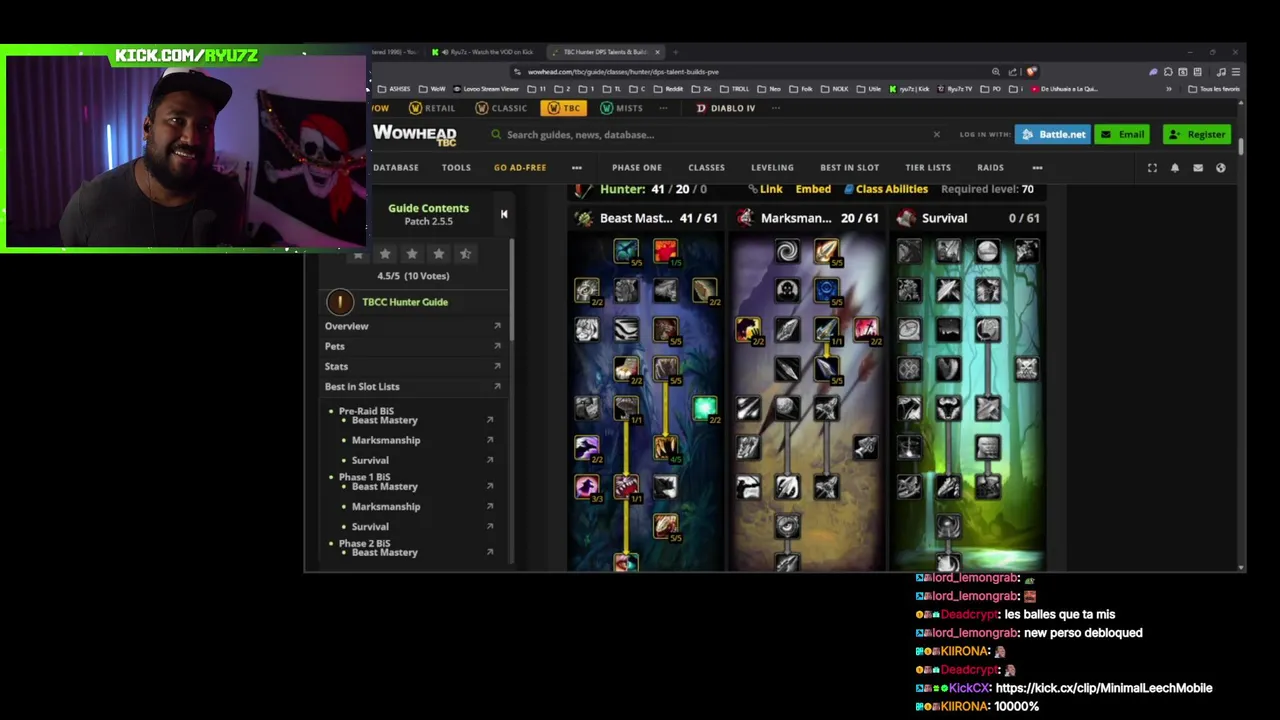The height and width of the screenshot is (720, 1280).
Task: Open the three-dots menu after DIABLO IV
Action: tap(775, 108)
